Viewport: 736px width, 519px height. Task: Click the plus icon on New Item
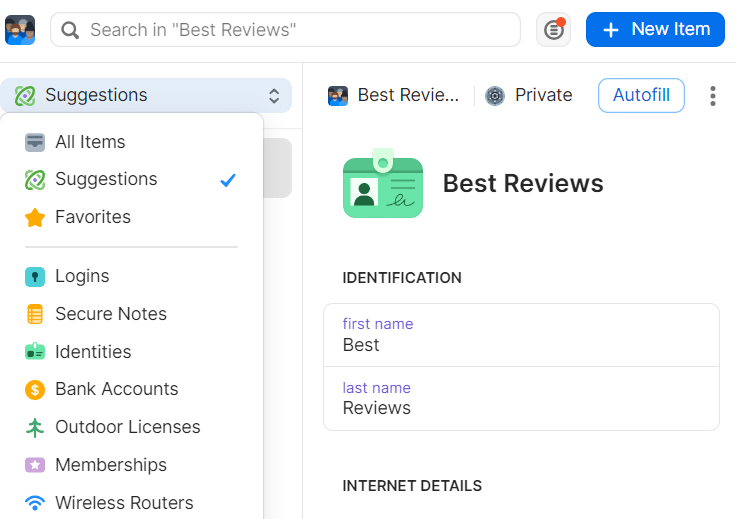coord(611,30)
